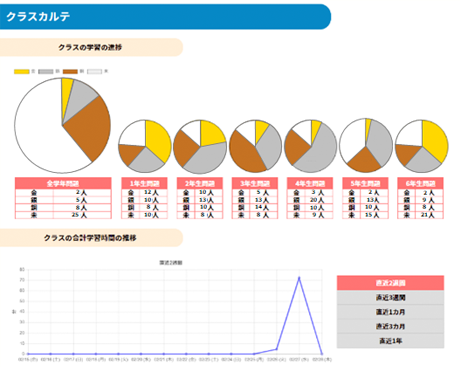Image resolution: width=460 pixels, height=368 pixels.
Task: Click the first data point of line chart
Action: coord(28,354)
